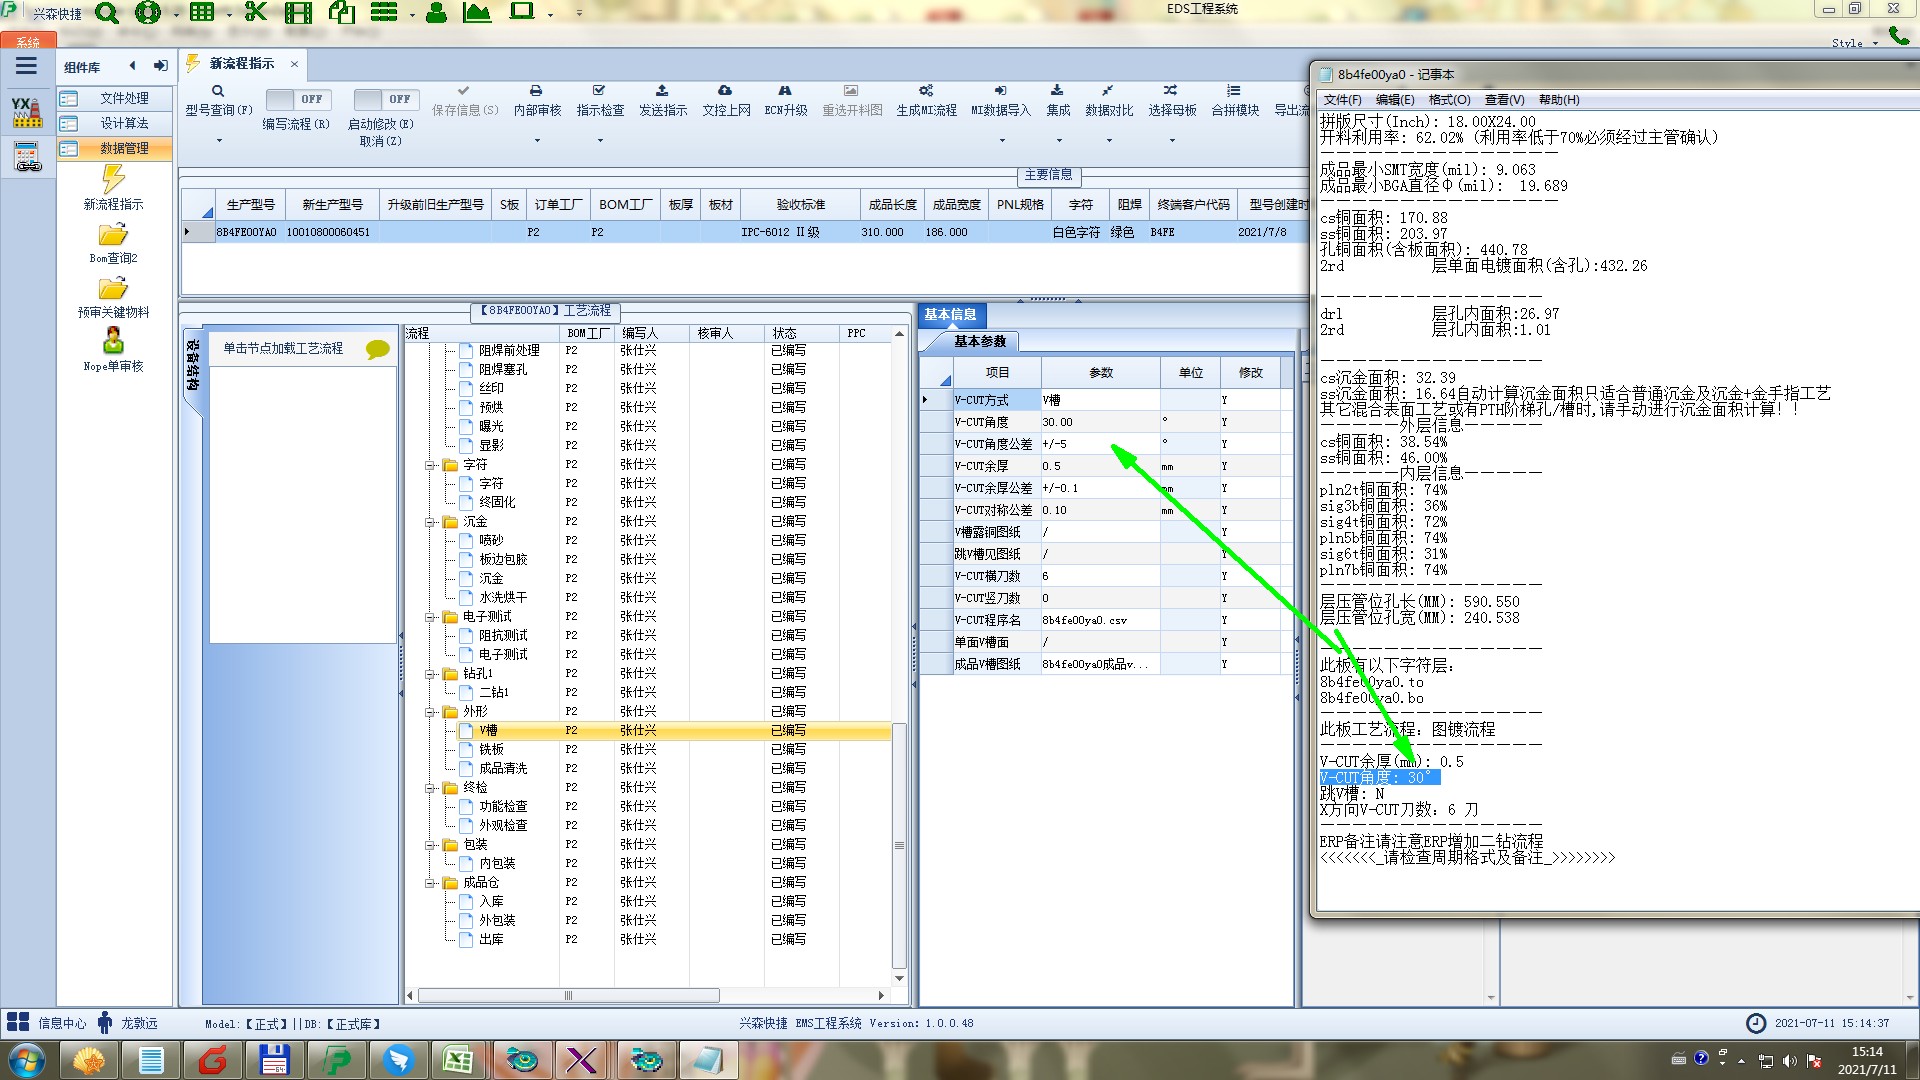Open the hamburger menu in left sidebar
1920x1080 pixels.
tap(26, 66)
